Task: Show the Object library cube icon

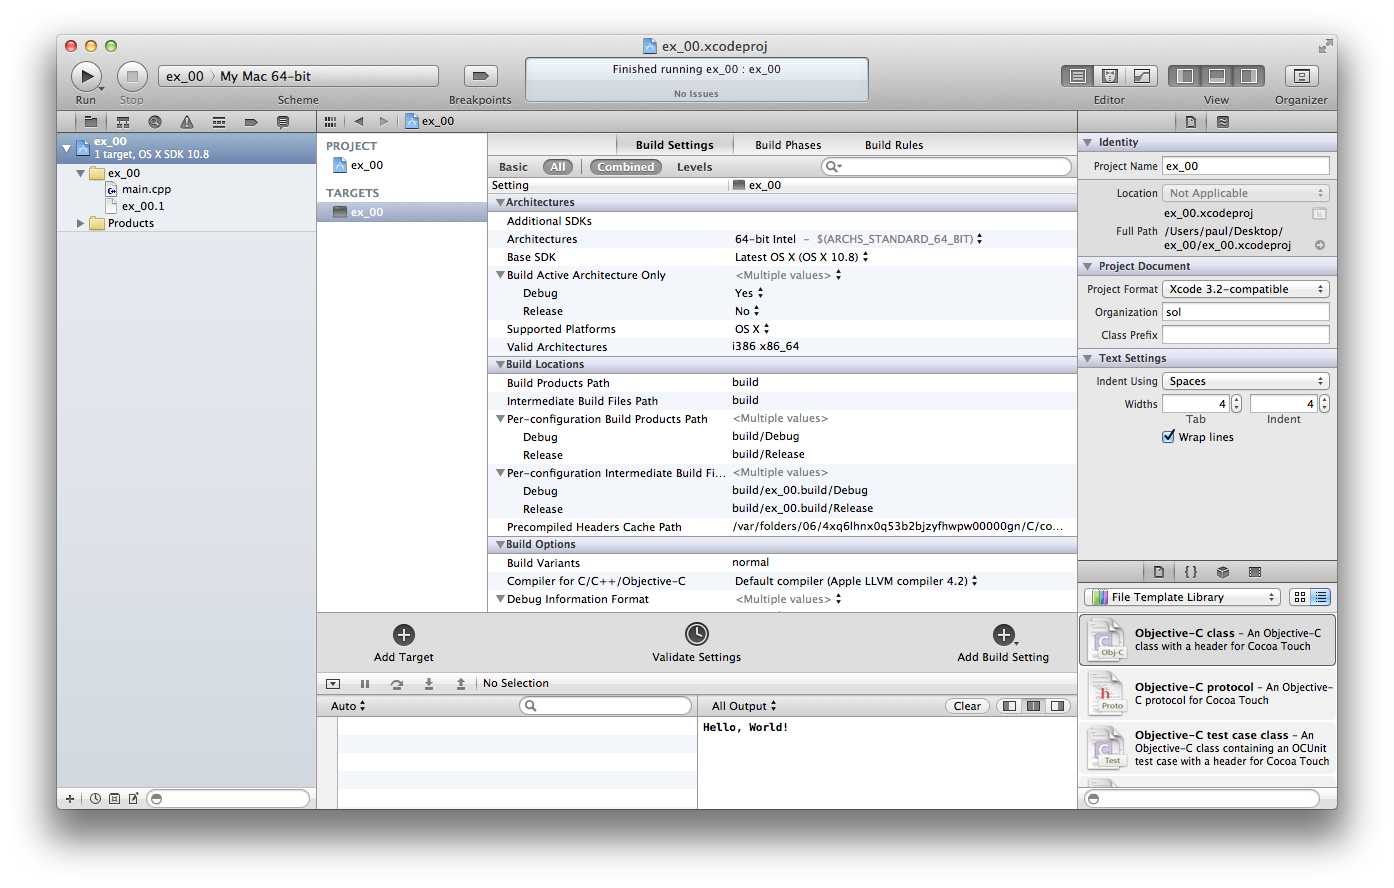Action: (1223, 572)
